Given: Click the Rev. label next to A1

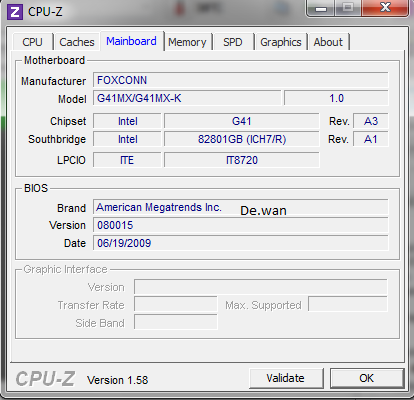Looking at the screenshot, I should (338, 139).
